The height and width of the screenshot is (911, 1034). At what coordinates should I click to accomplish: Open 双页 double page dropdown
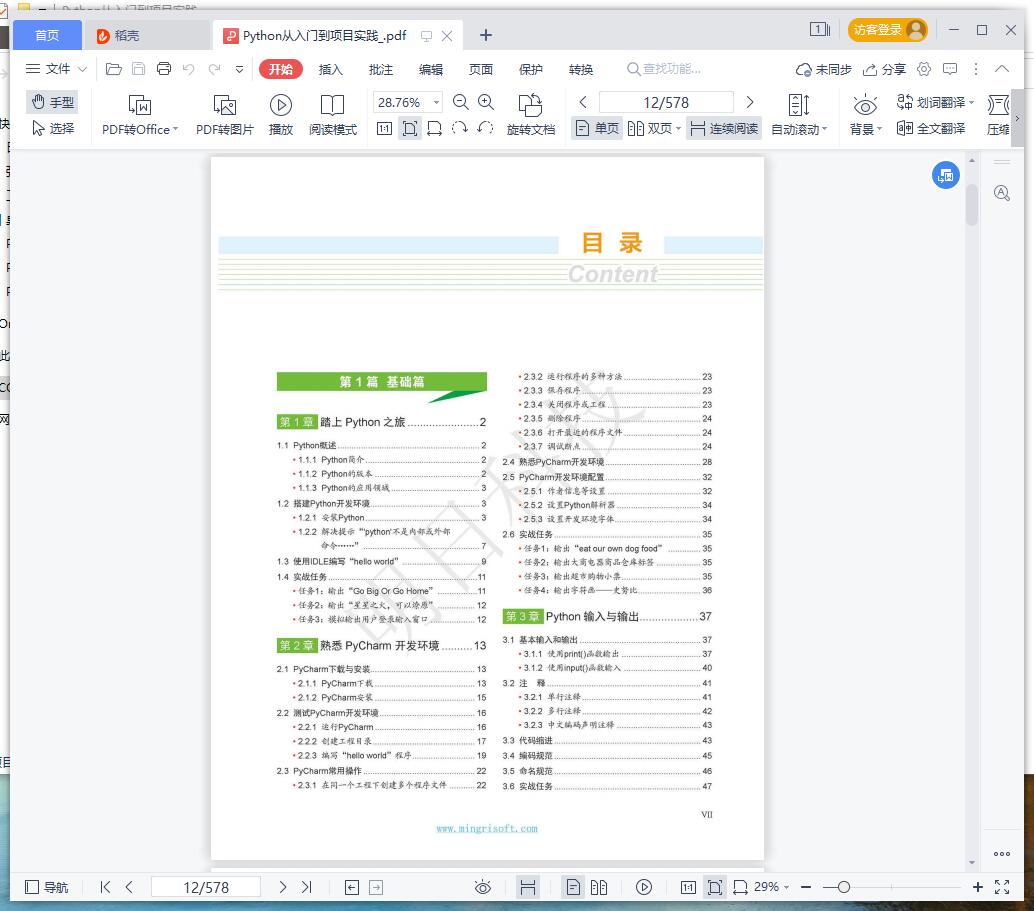coord(654,128)
